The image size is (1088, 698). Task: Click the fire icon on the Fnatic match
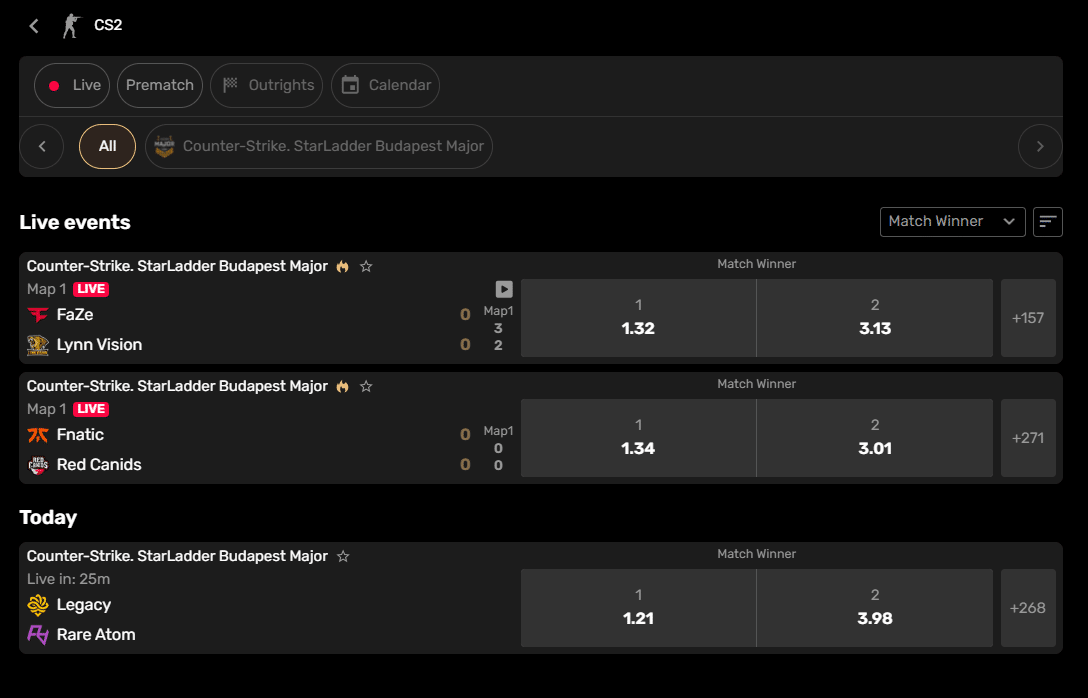342,385
